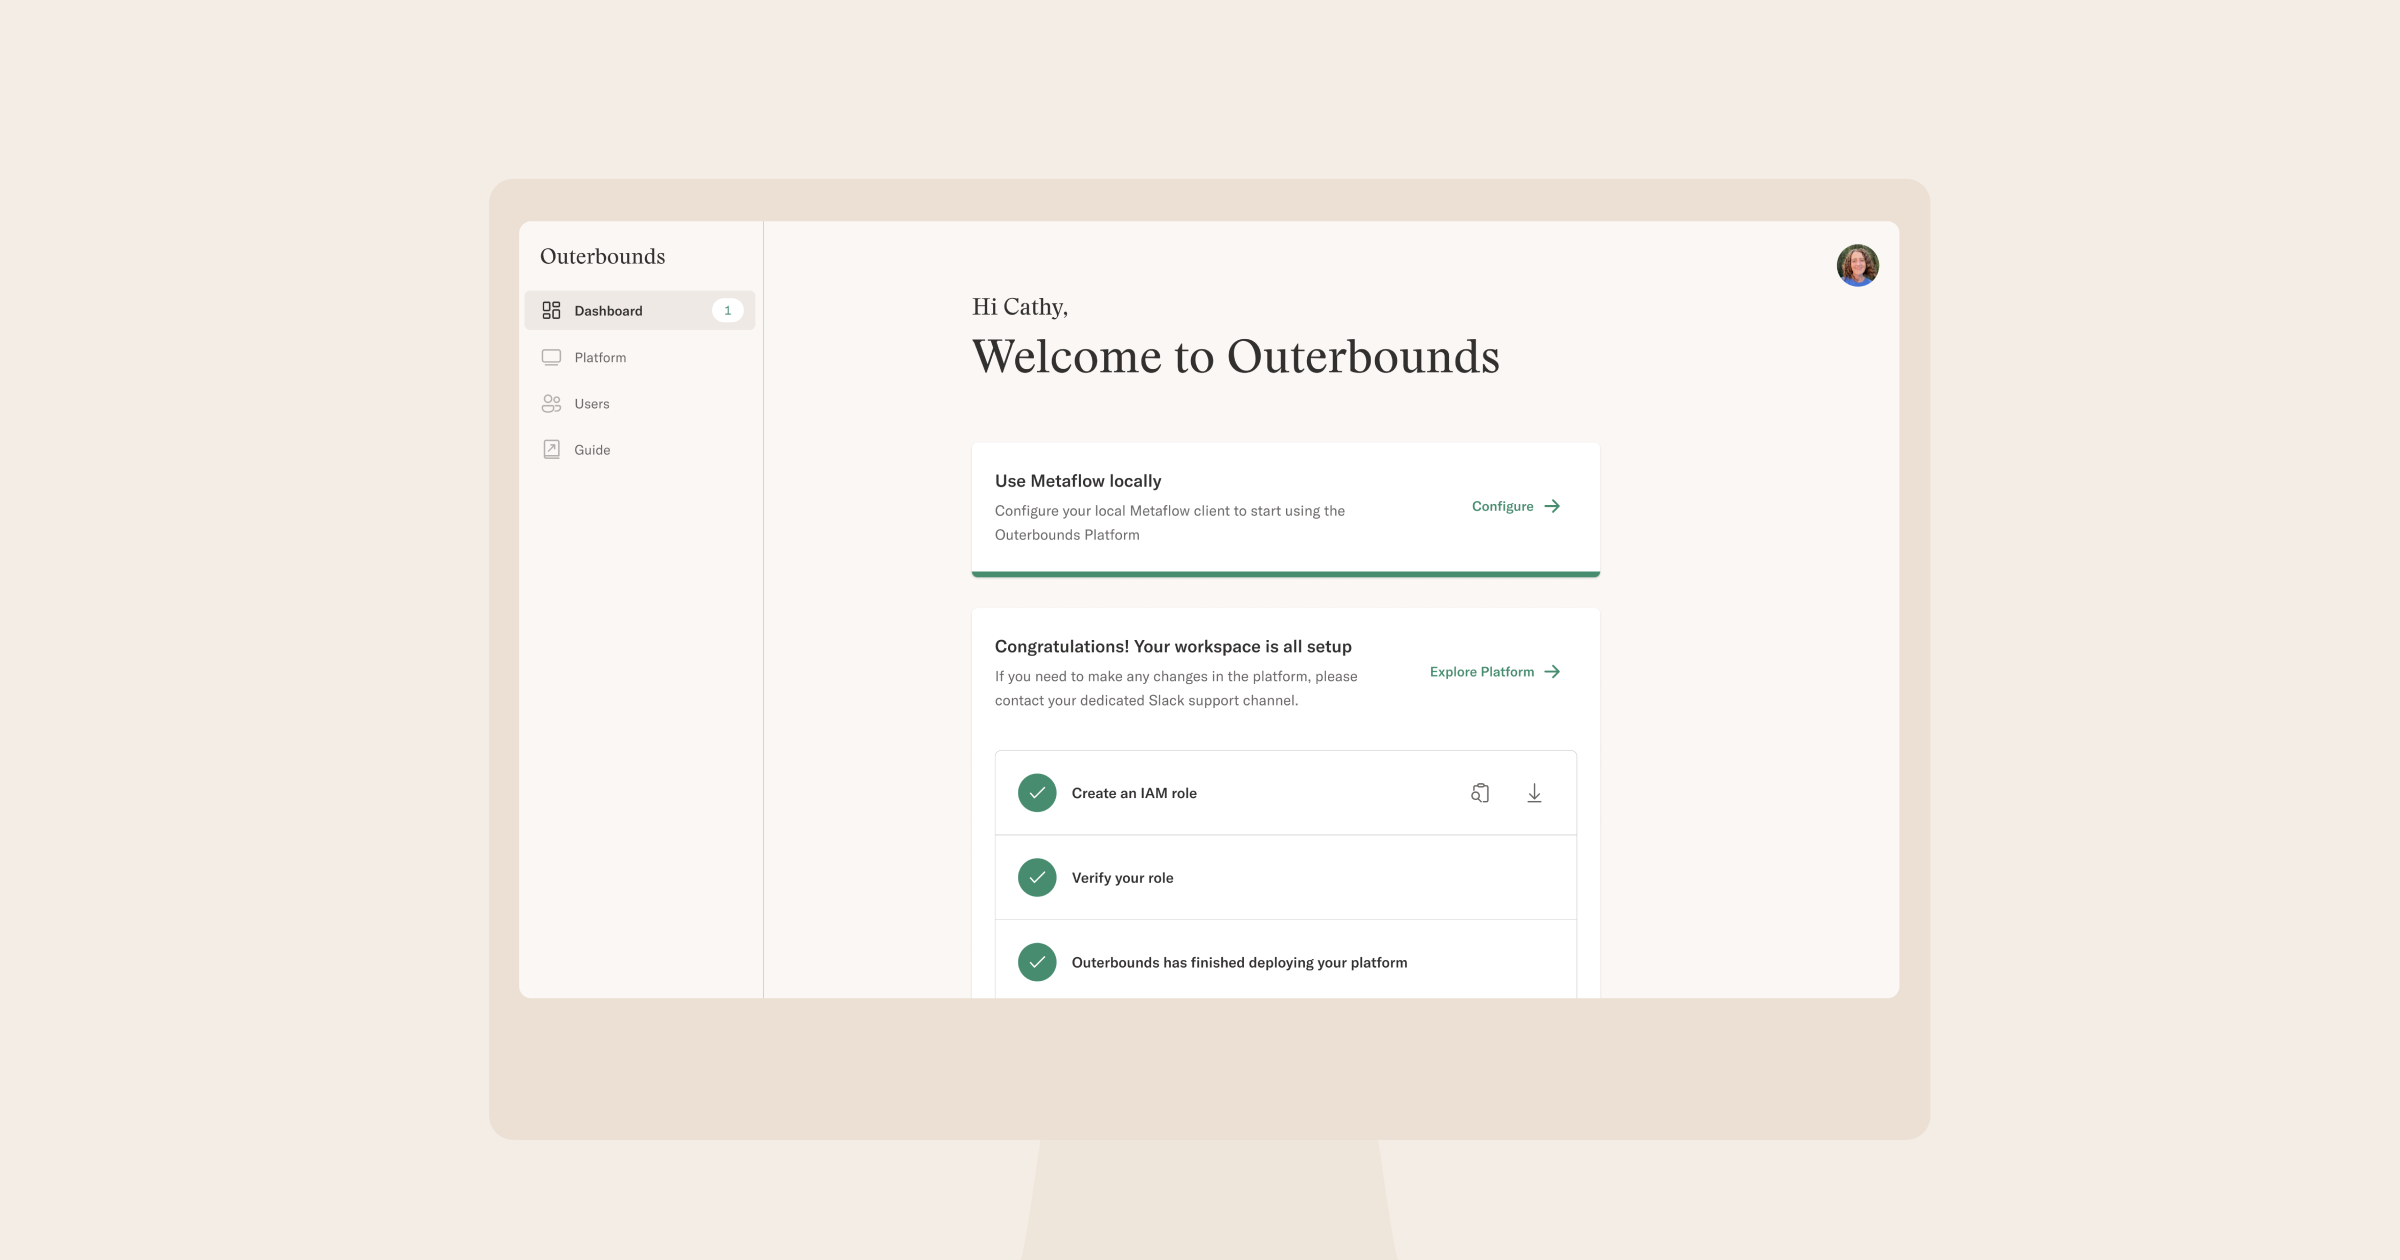
Task: Click the Verify your role checkmark
Action: click(1037, 877)
